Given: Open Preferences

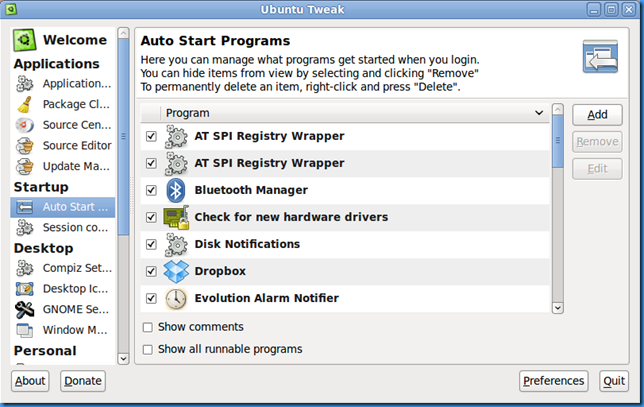Looking at the screenshot, I should coord(553,381).
